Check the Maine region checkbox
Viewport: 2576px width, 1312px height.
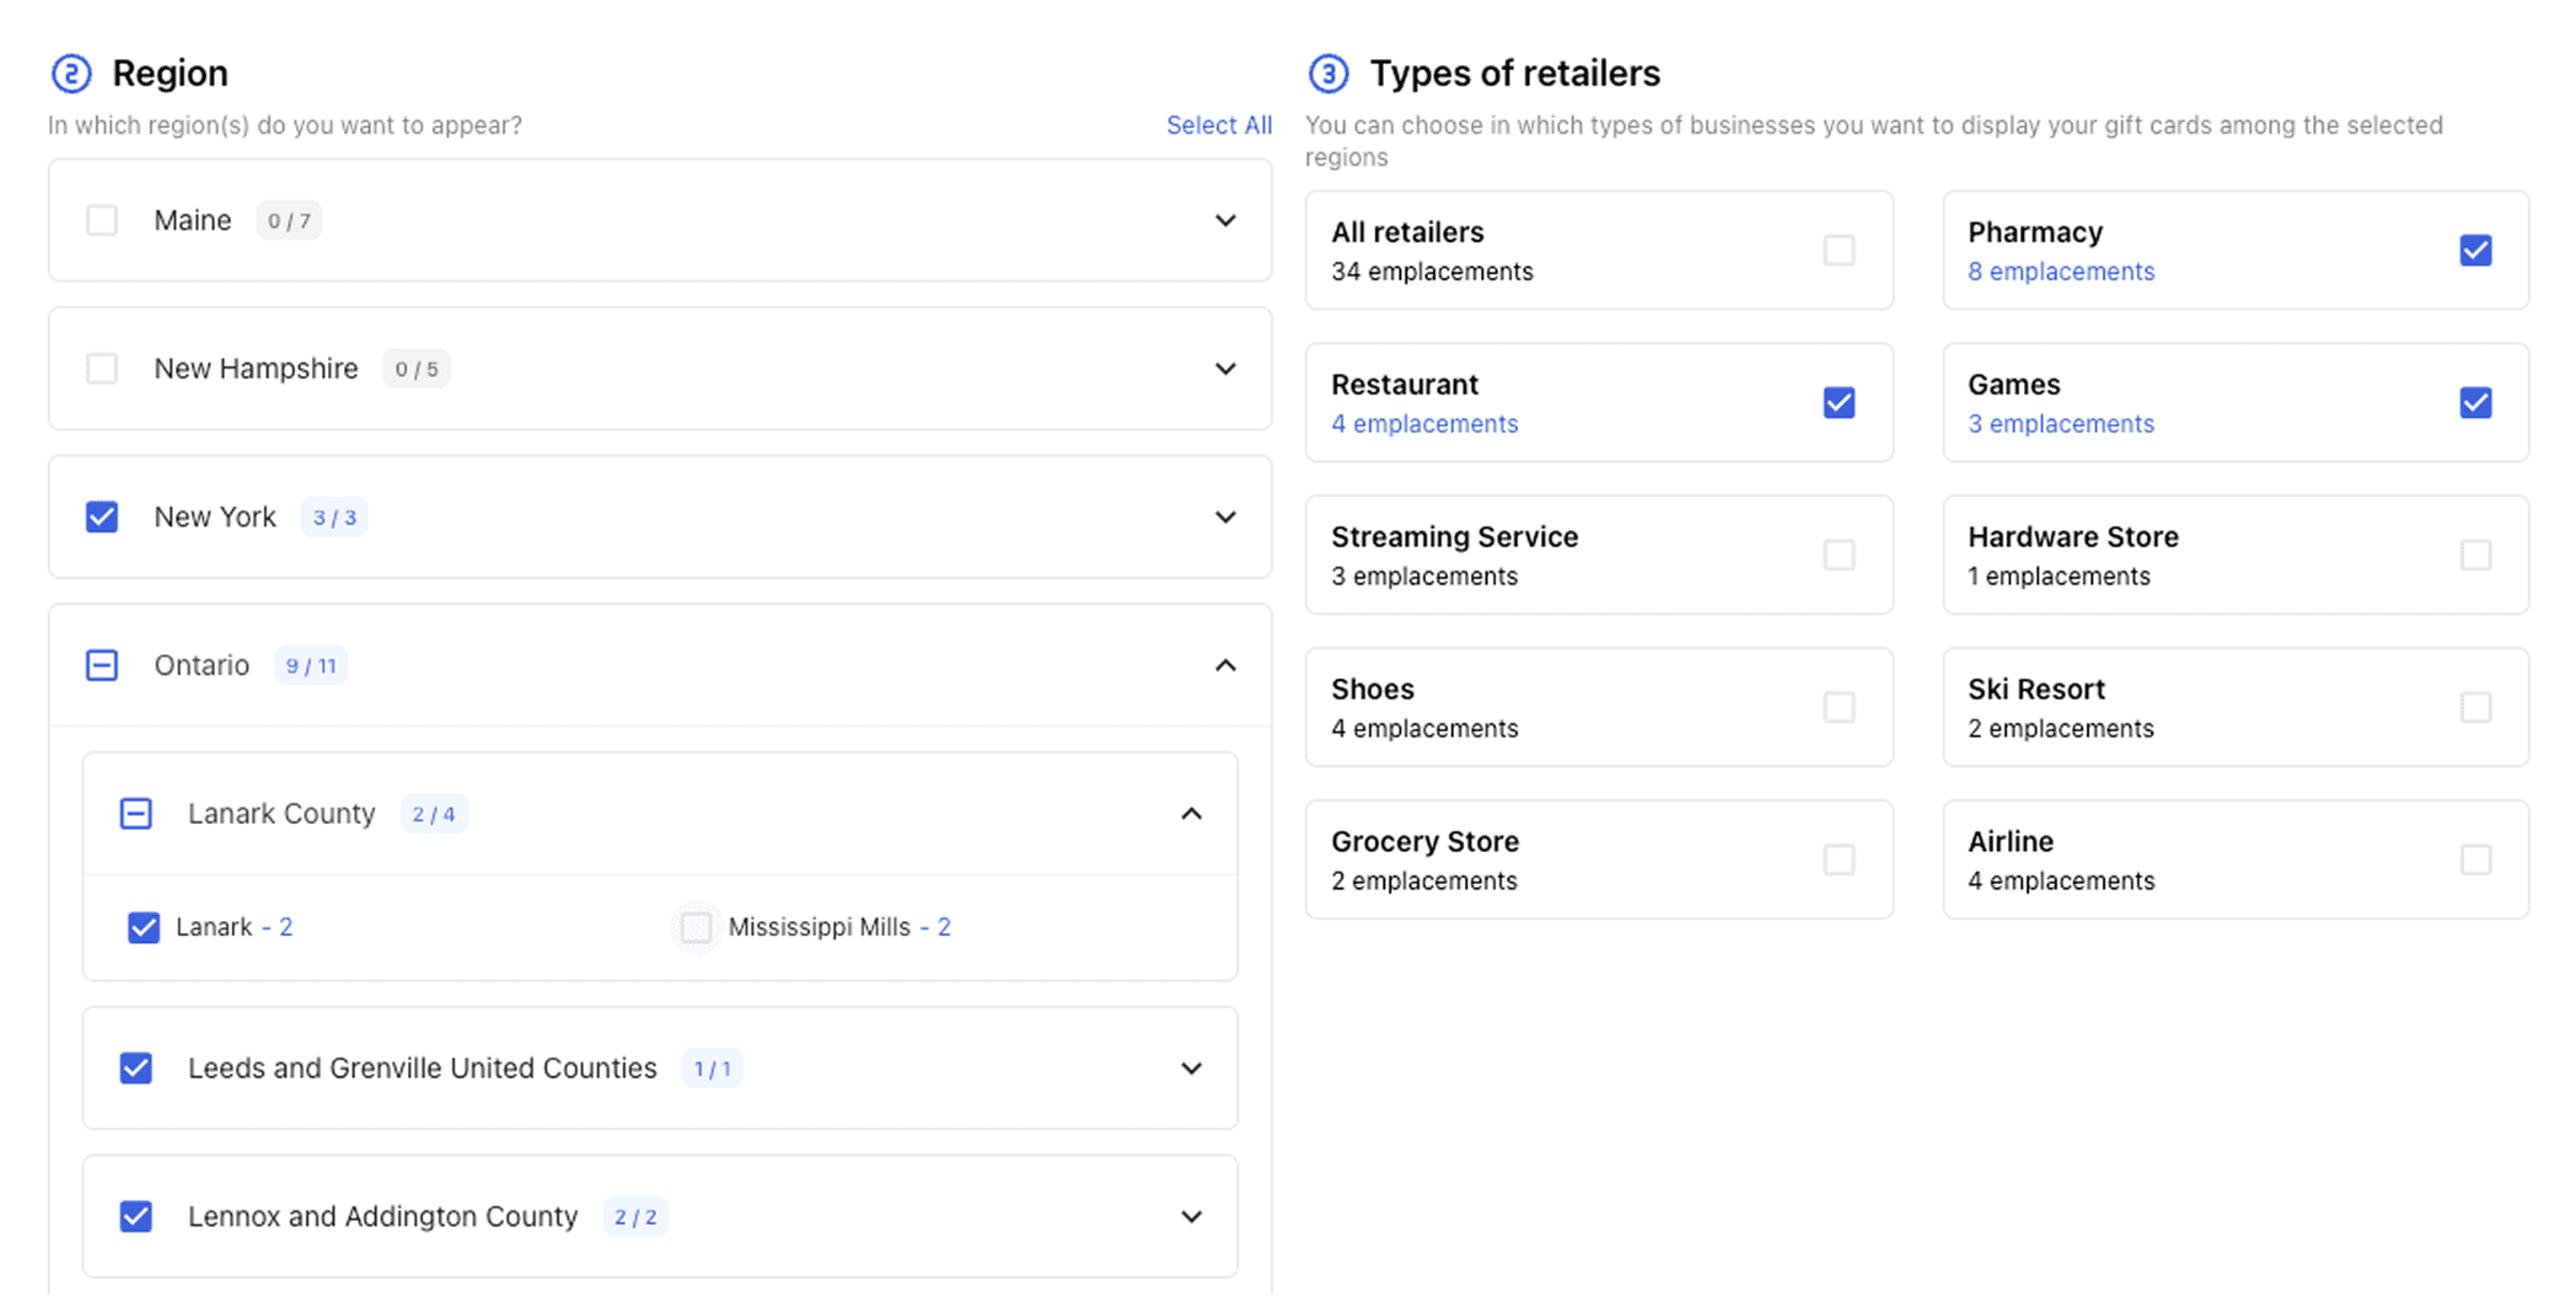point(102,220)
